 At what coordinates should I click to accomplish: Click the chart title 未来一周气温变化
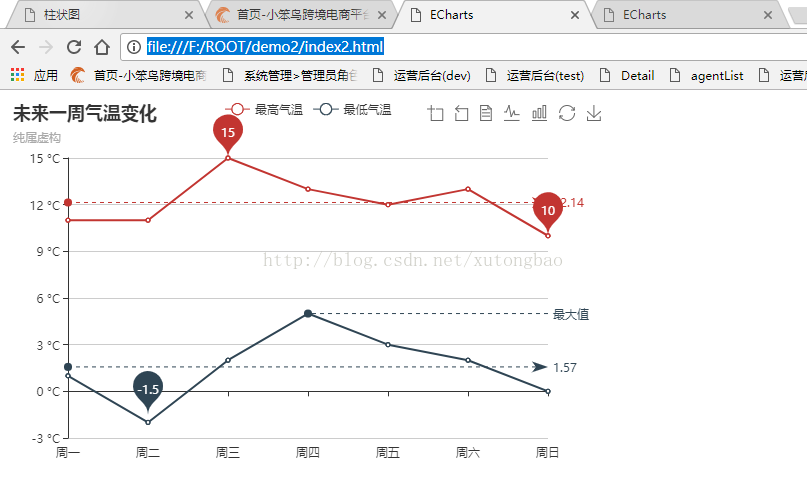85,114
